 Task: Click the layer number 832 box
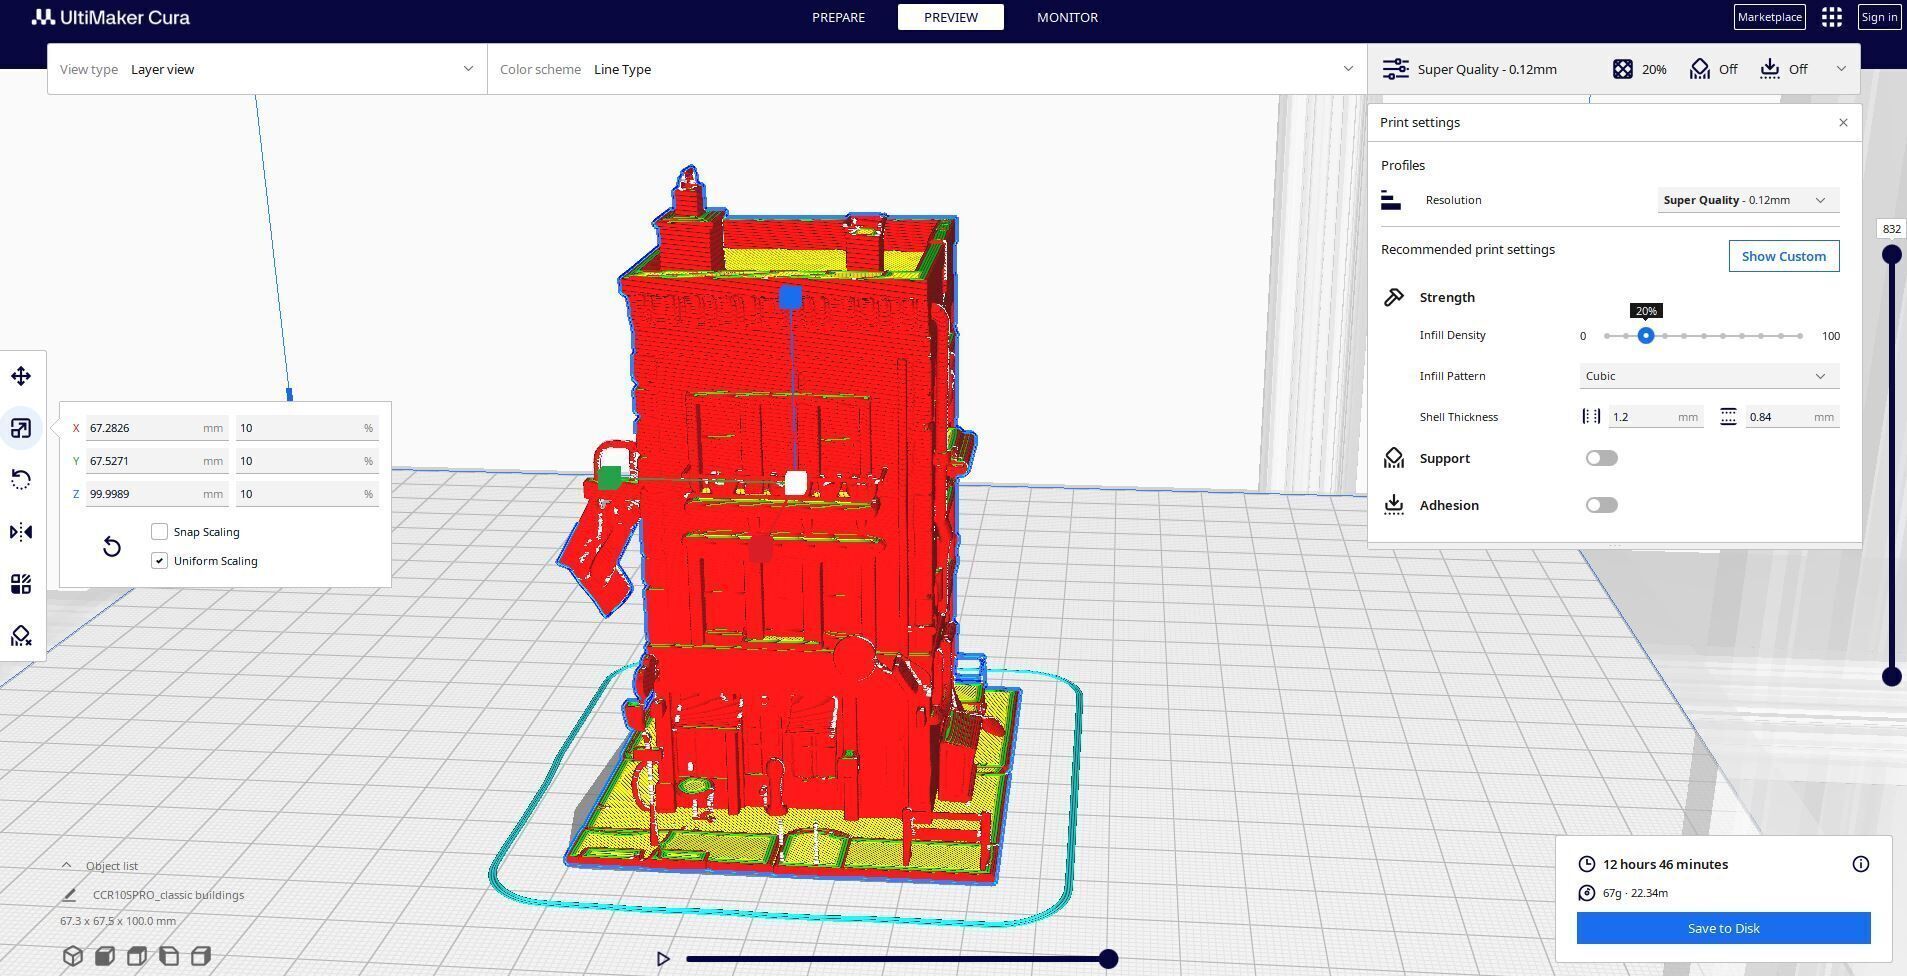point(1891,229)
